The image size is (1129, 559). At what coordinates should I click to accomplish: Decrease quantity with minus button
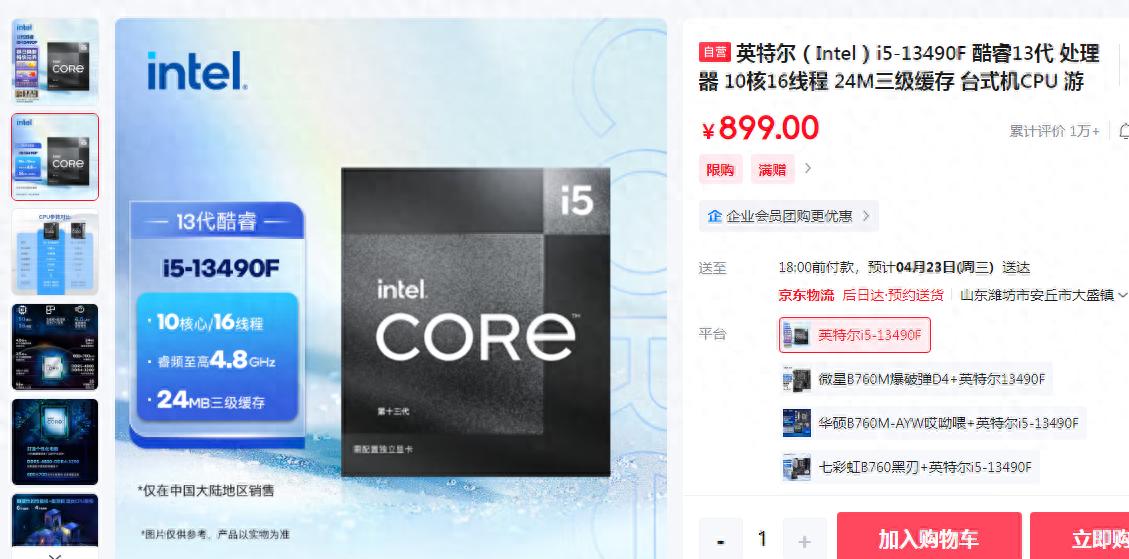coord(721,541)
